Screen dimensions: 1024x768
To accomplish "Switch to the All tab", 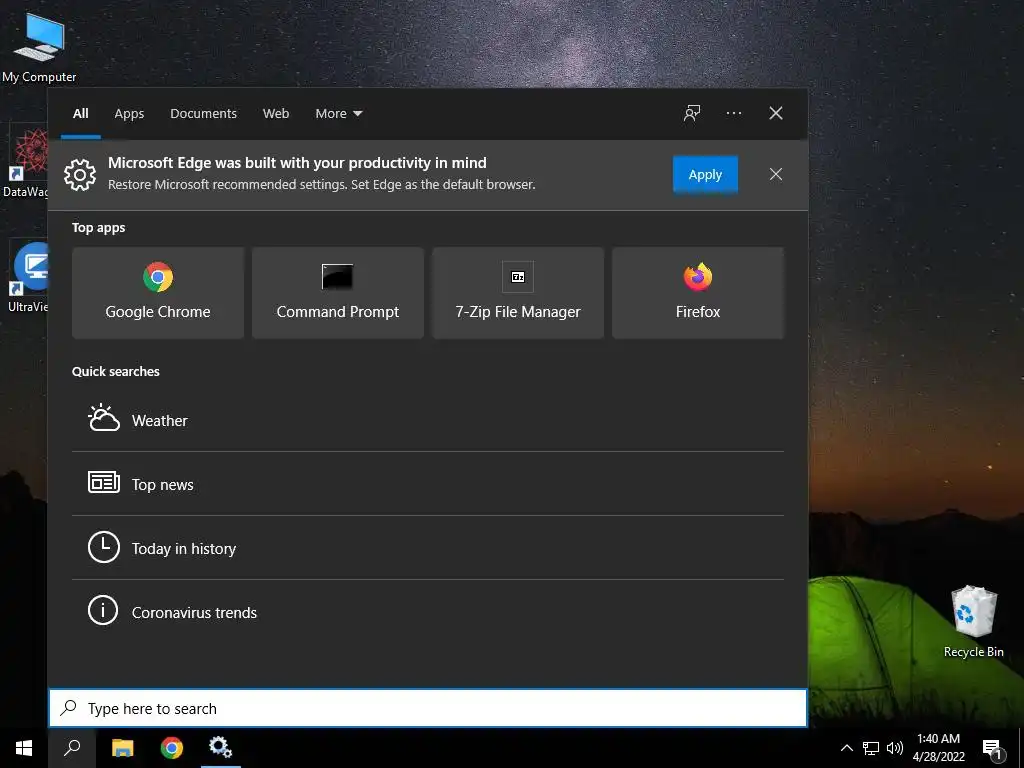I will (x=80, y=113).
